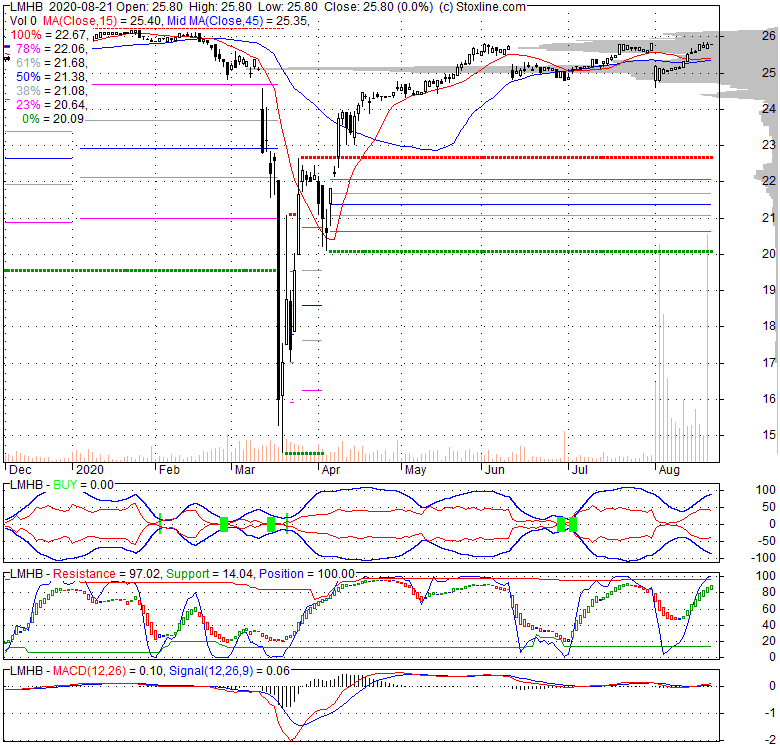Click the Mar label on time axis
Image resolution: width=780 pixels, height=745 pixels.
point(245,470)
